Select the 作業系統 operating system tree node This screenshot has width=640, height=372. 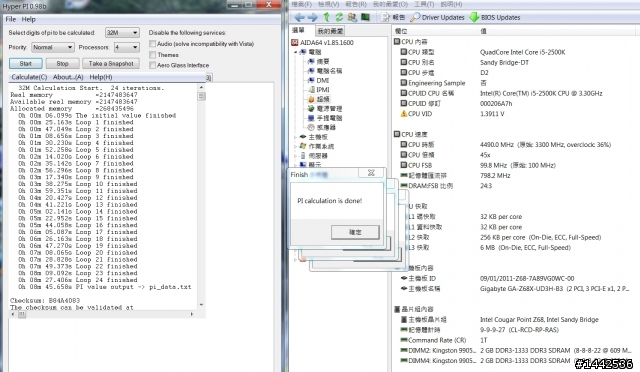click(x=317, y=146)
